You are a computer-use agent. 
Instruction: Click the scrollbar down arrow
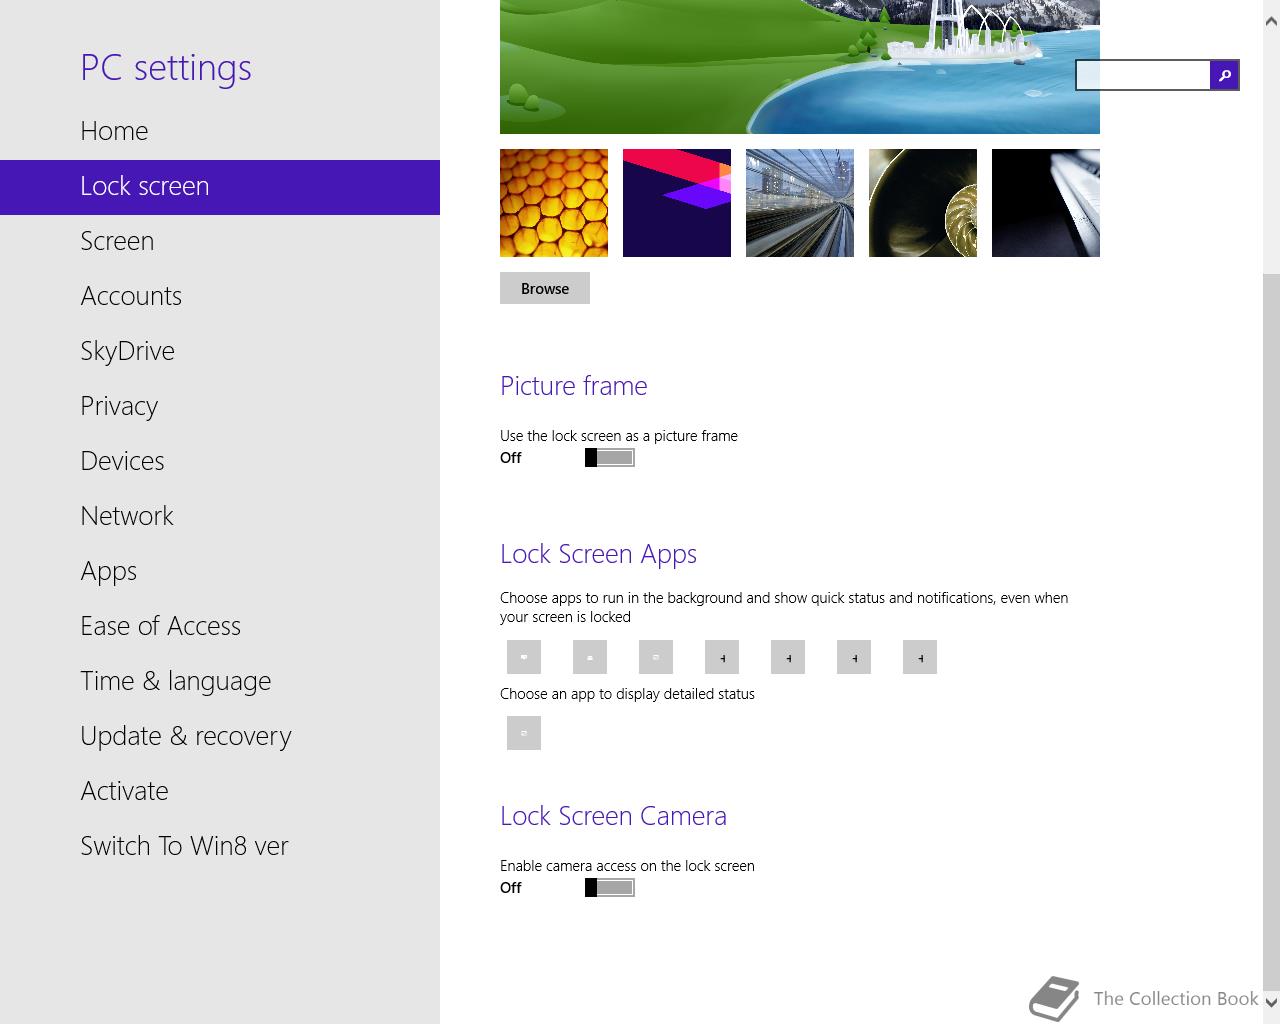(x=1271, y=1002)
